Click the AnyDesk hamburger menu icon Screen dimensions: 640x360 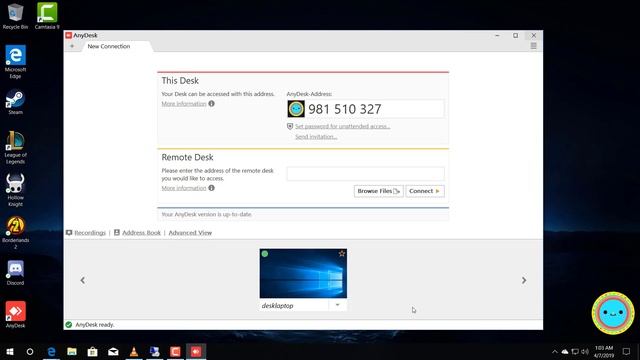(x=533, y=46)
